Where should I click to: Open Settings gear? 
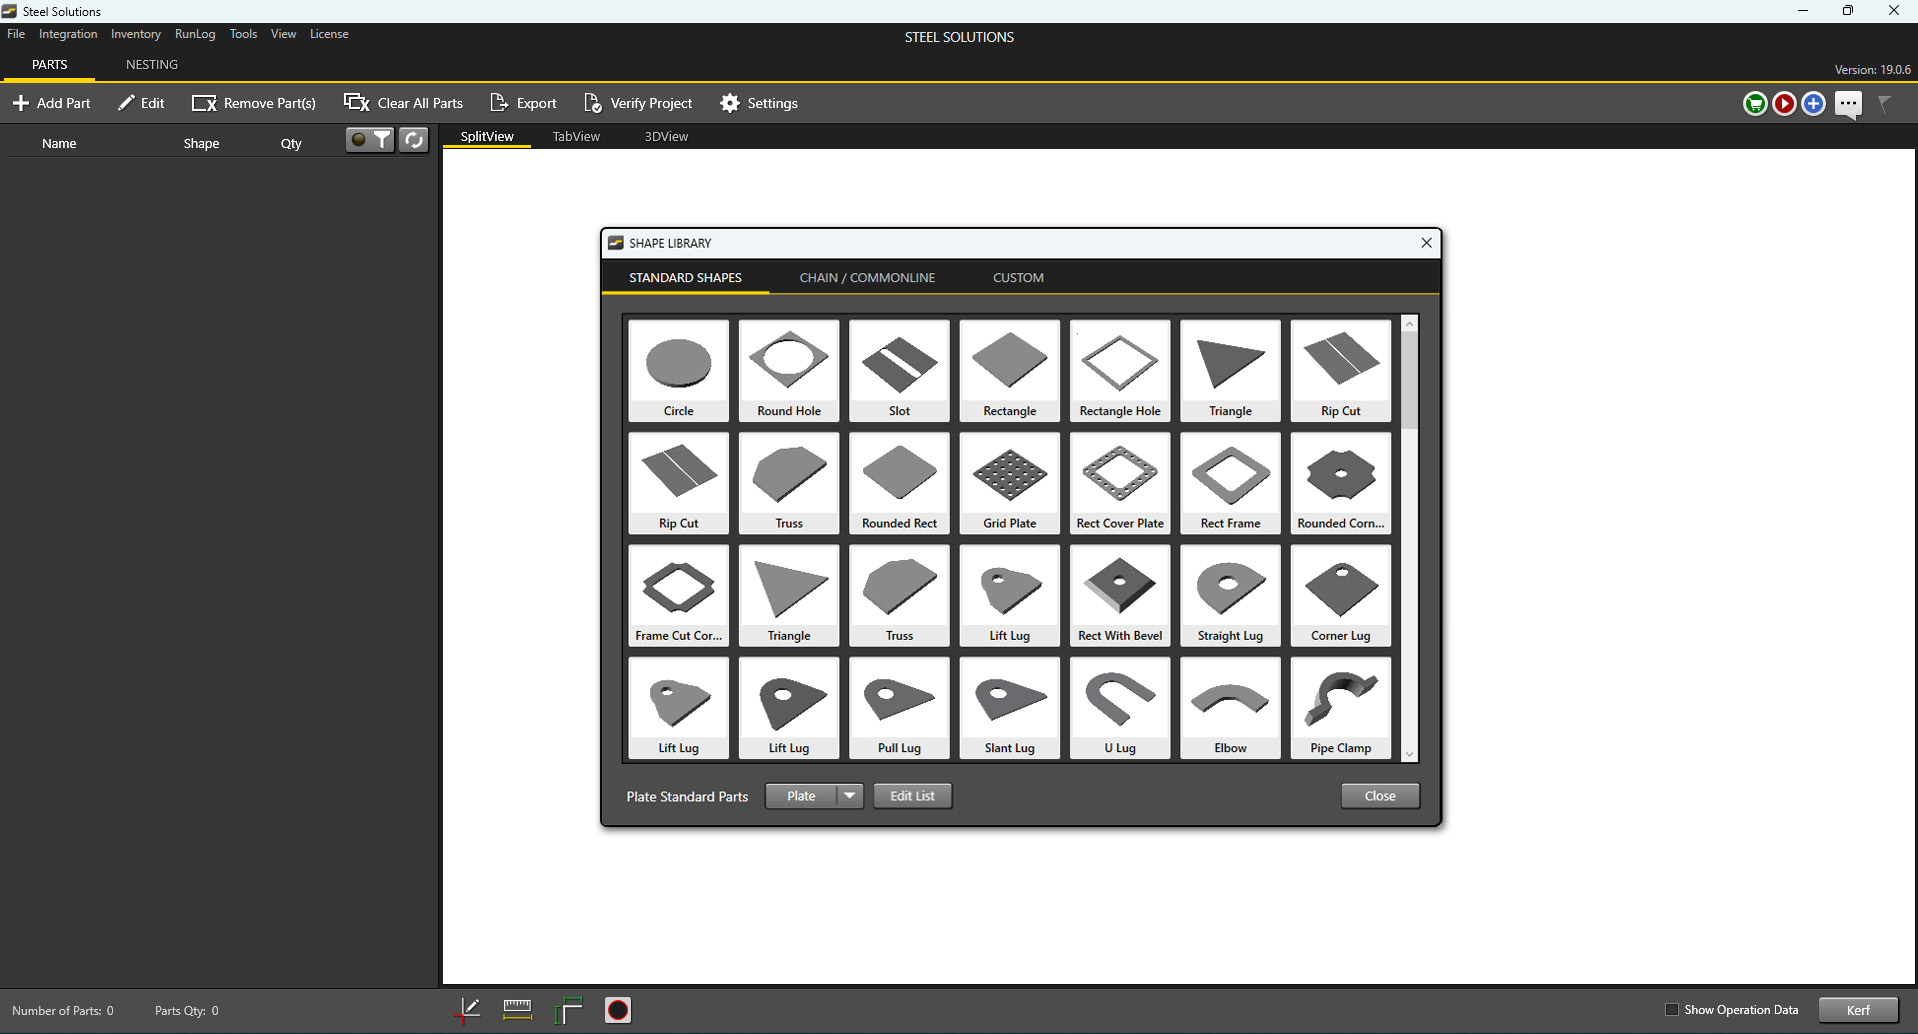coord(759,103)
